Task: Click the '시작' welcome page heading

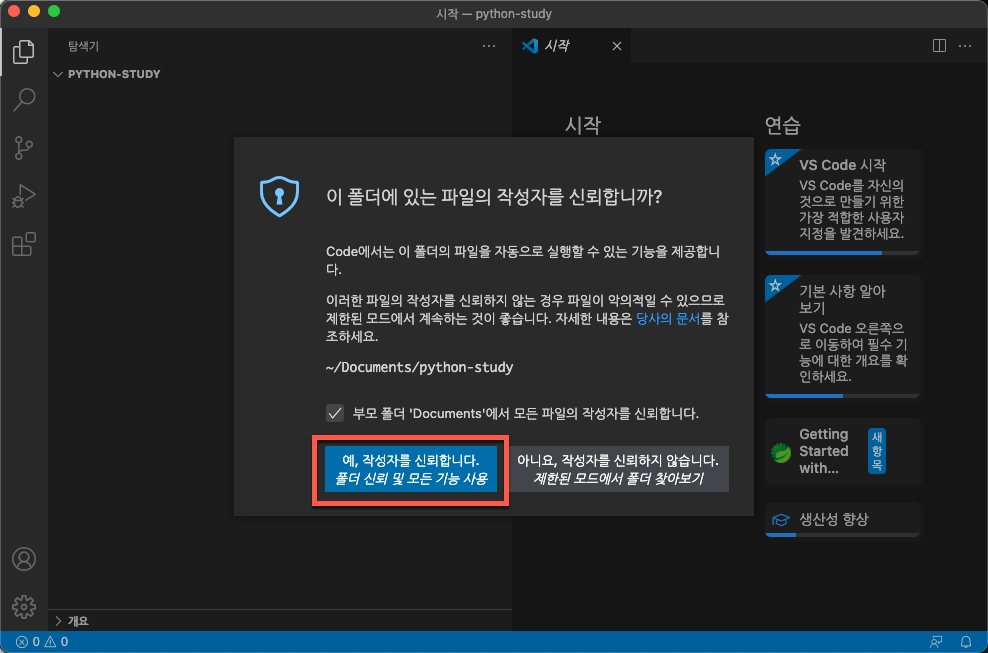Action: coord(583,125)
